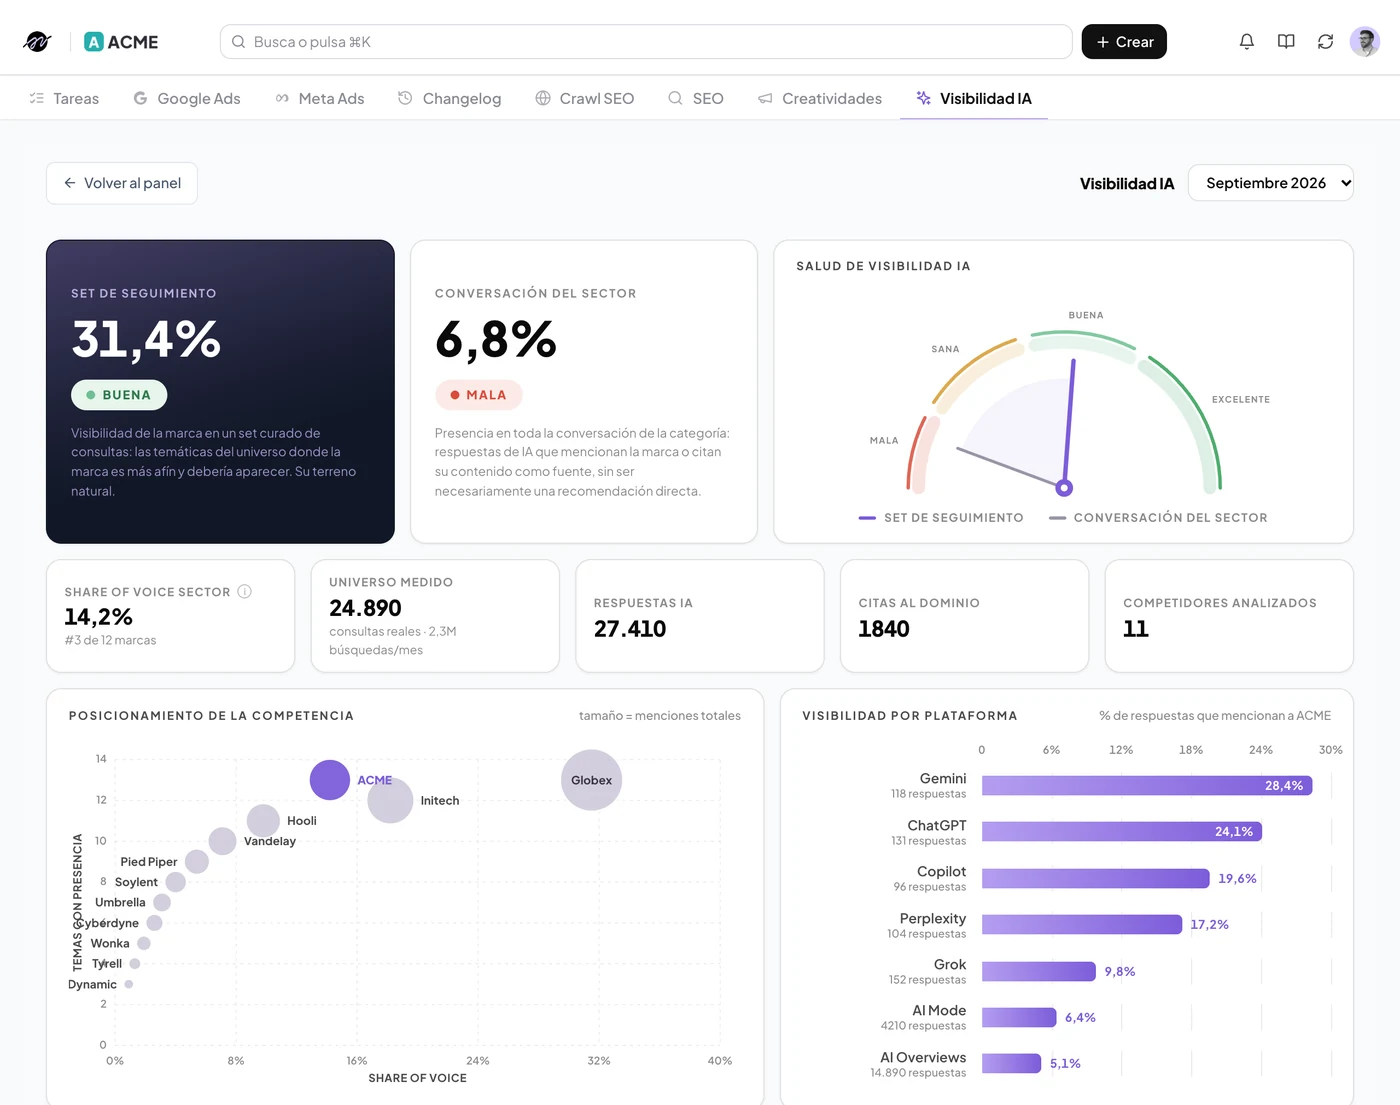Screen dimensions: 1400x1105
Task: Click the info icon beside Share of Voice Sector
Action: click(245, 592)
